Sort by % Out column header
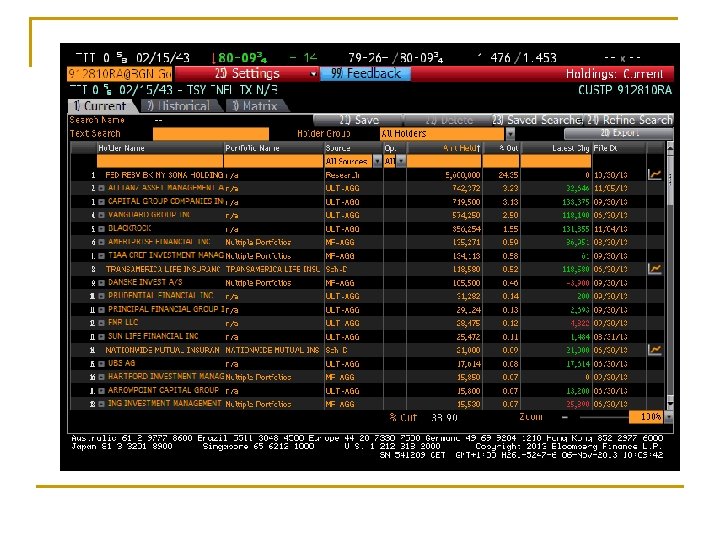This screenshot has height=540, width=720. [501, 148]
